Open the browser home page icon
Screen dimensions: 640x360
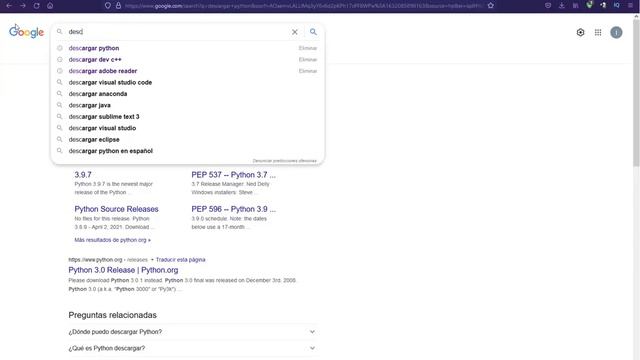click(x=50, y=6)
